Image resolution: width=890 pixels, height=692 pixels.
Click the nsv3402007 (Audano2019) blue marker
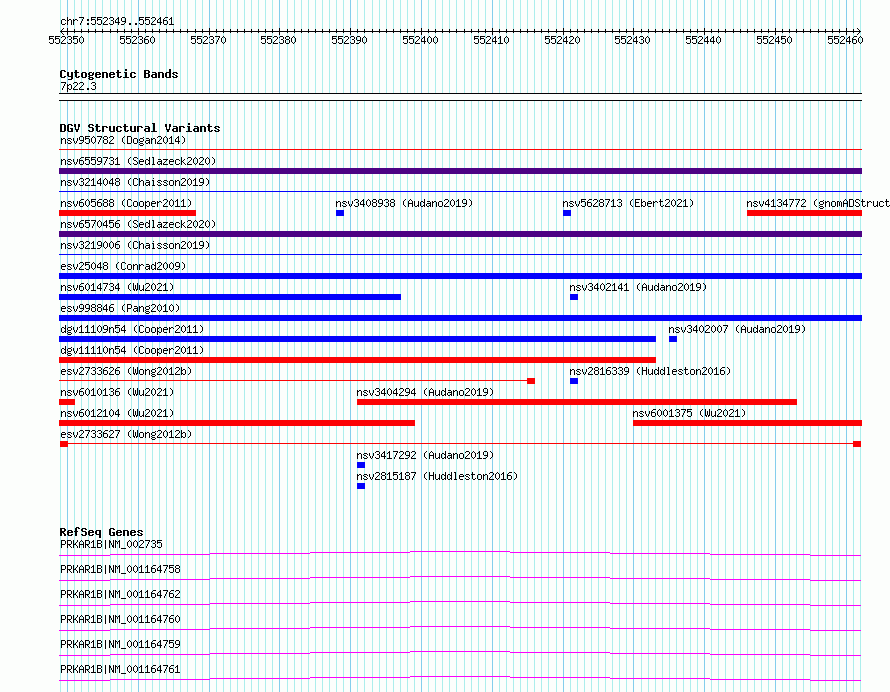[x=673, y=339]
